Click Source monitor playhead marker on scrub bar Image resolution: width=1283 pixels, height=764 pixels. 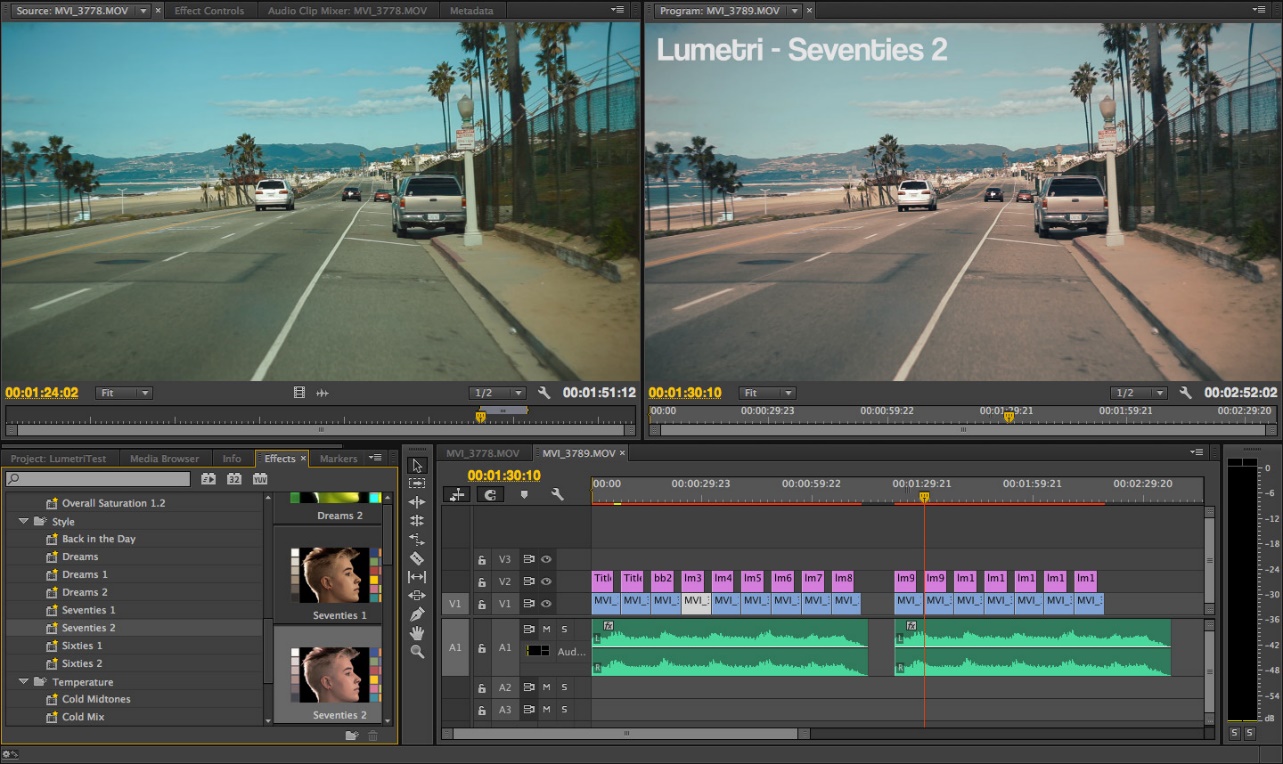click(x=480, y=417)
